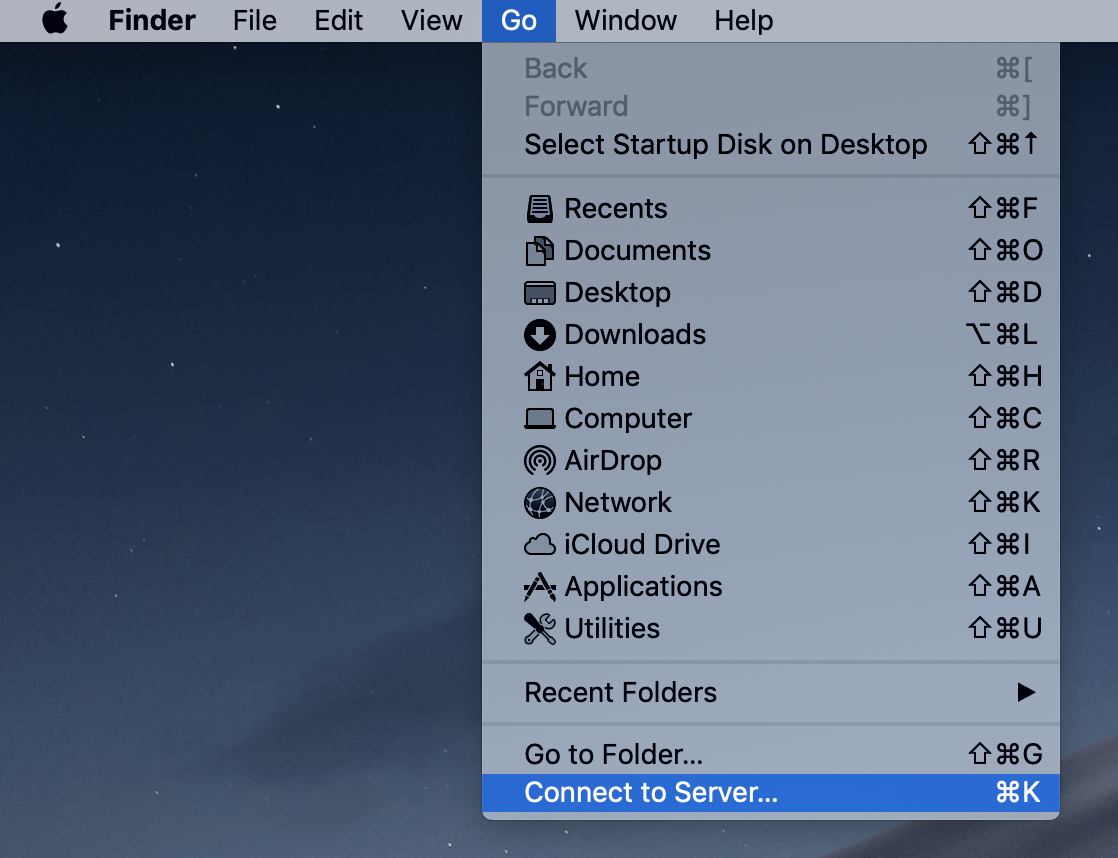Open the File menu
Image resolution: width=1118 pixels, height=858 pixels.
(255, 21)
